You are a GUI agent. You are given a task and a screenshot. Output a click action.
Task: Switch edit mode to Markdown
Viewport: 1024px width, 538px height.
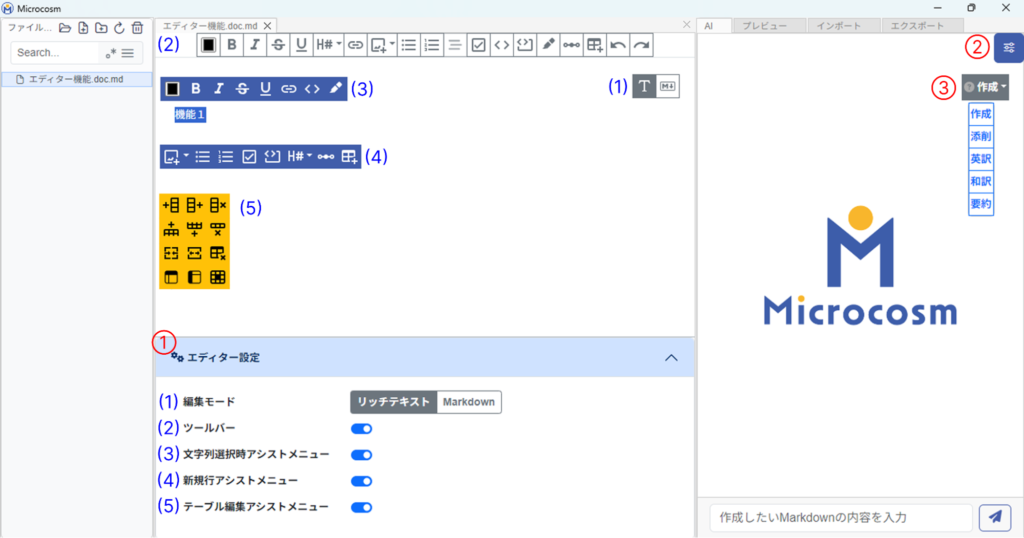[x=469, y=402]
